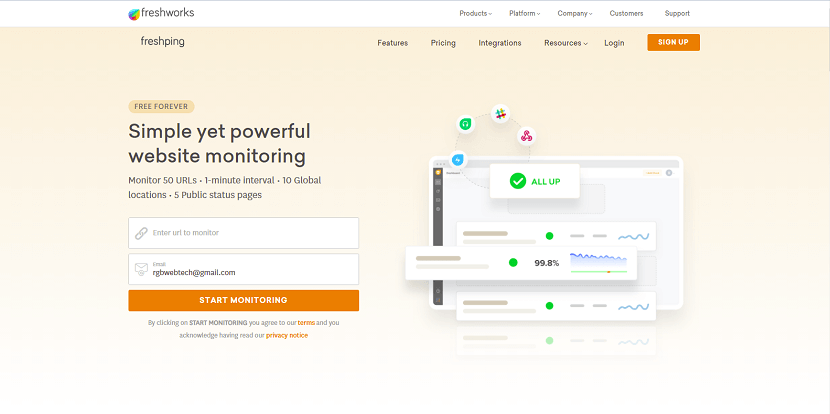The height and width of the screenshot is (414, 830).
Task: Click the blue response-time chart beside 99.8%
Action: pyautogui.click(x=599, y=263)
